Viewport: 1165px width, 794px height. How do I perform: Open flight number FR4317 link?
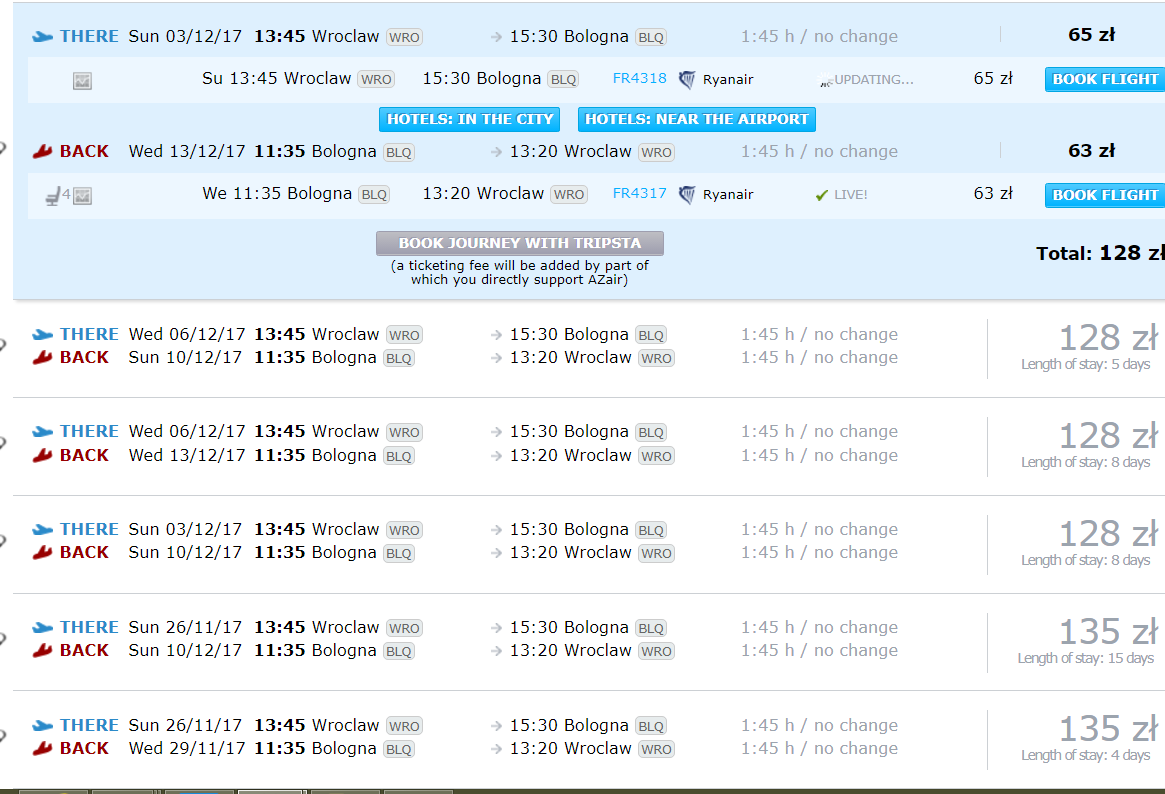click(640, 193)
